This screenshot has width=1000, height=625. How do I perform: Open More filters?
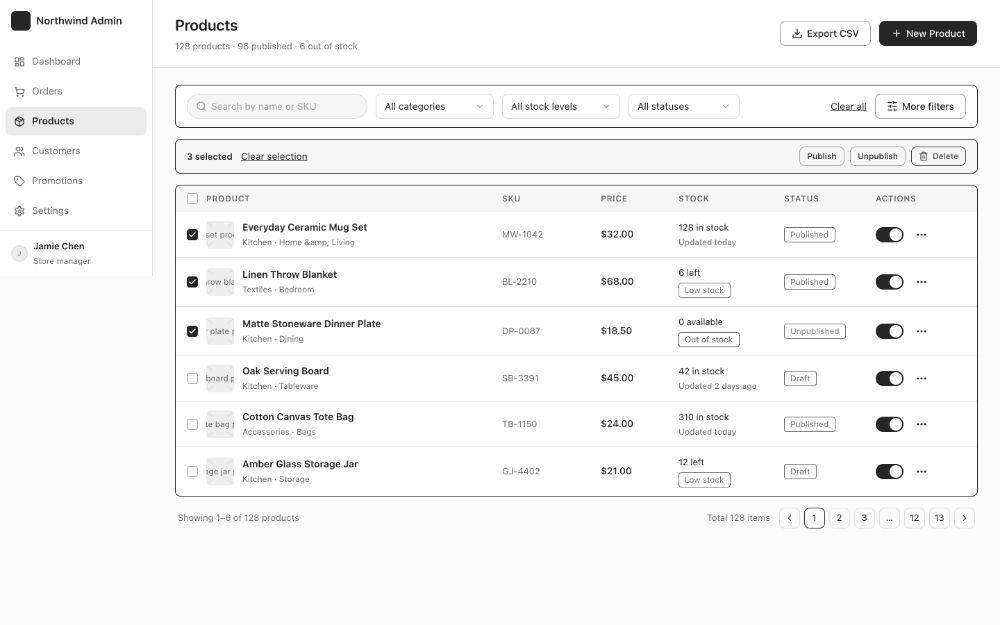tap(920, 107)
